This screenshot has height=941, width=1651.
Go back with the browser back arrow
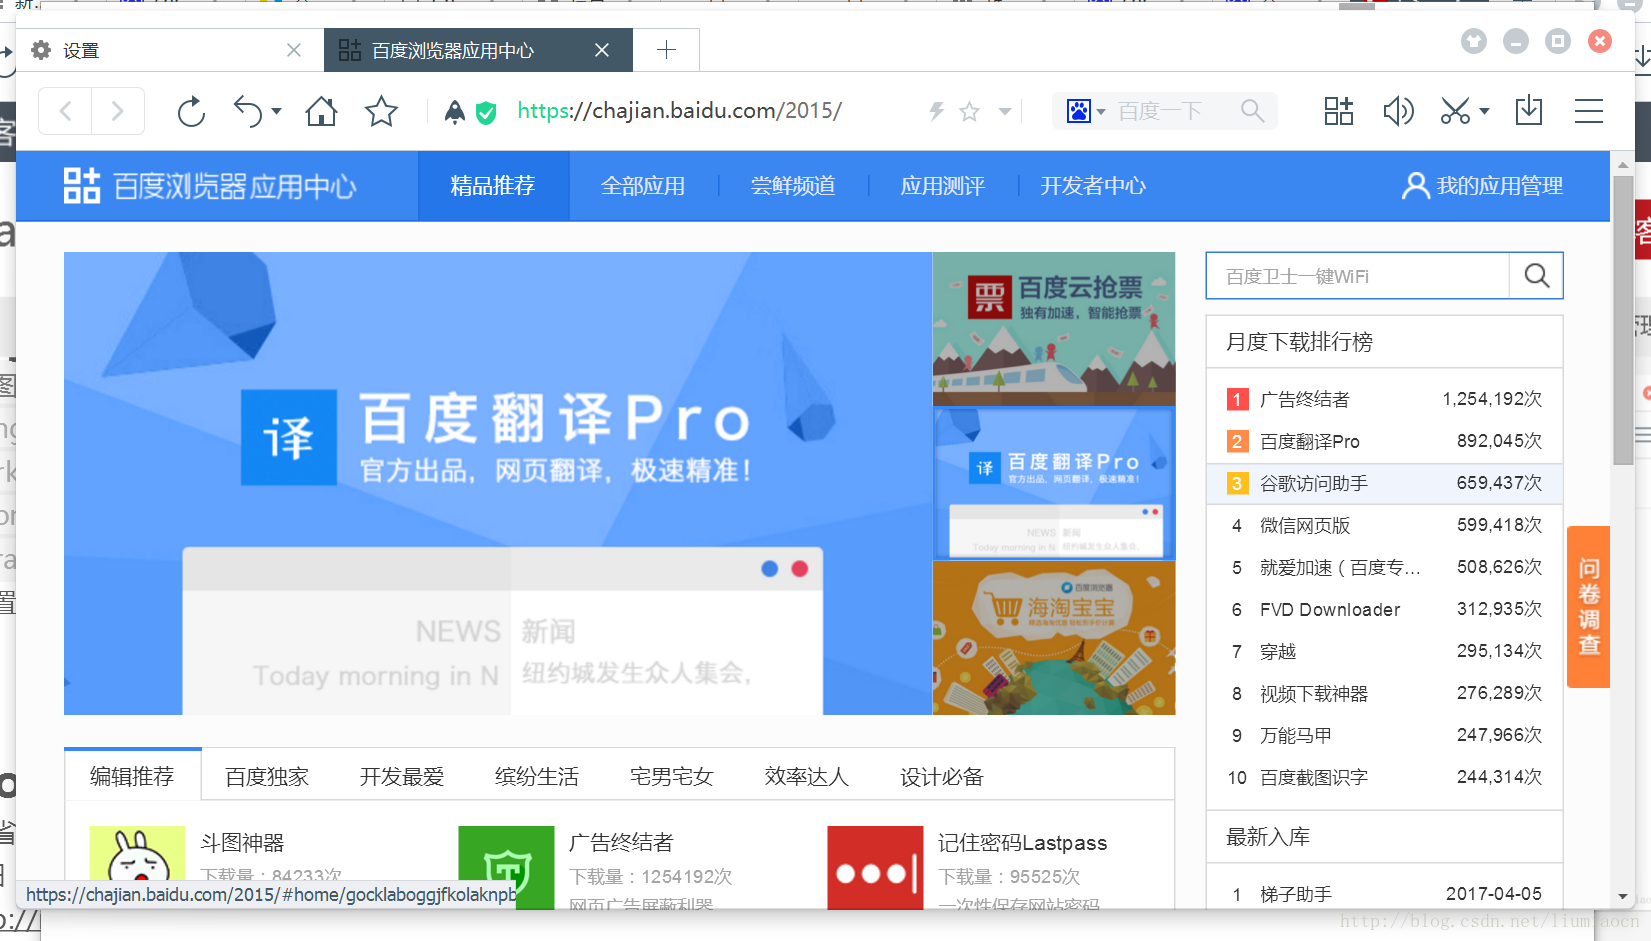(66, 111)
